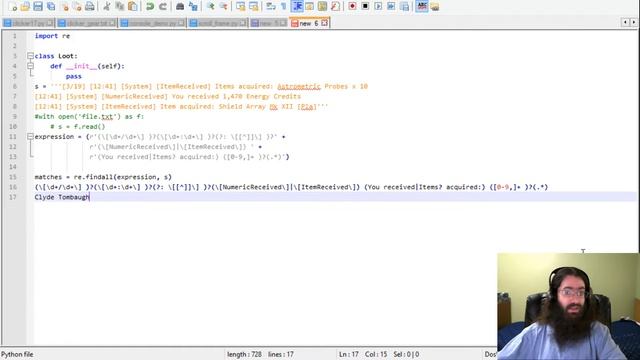Undo last edit with green arrow

tap(150, 7)
